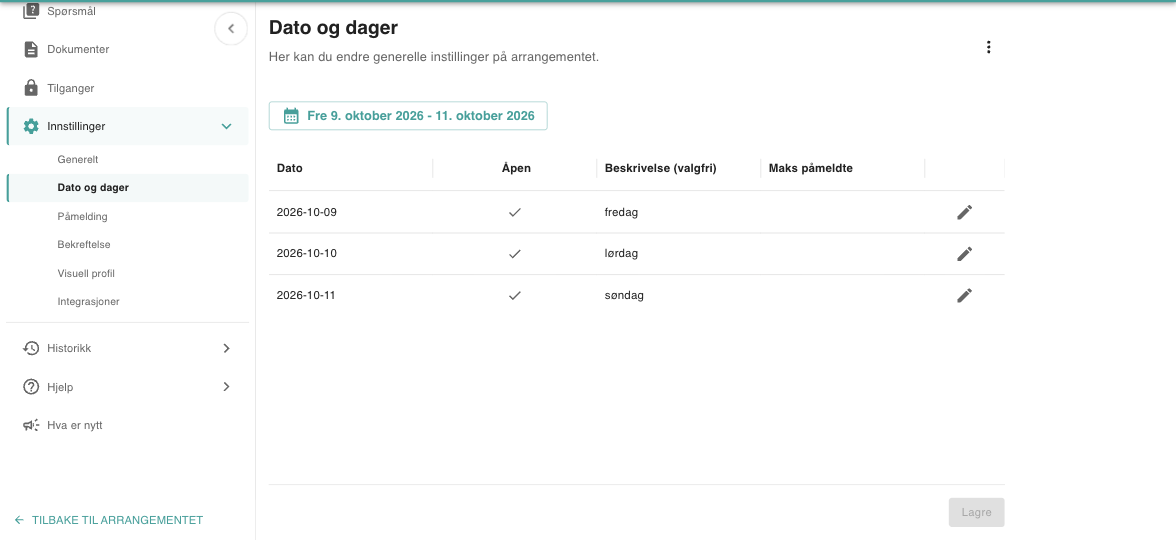Edit the 2026-10-11 row with its pencil icon

tap(964, 296)
